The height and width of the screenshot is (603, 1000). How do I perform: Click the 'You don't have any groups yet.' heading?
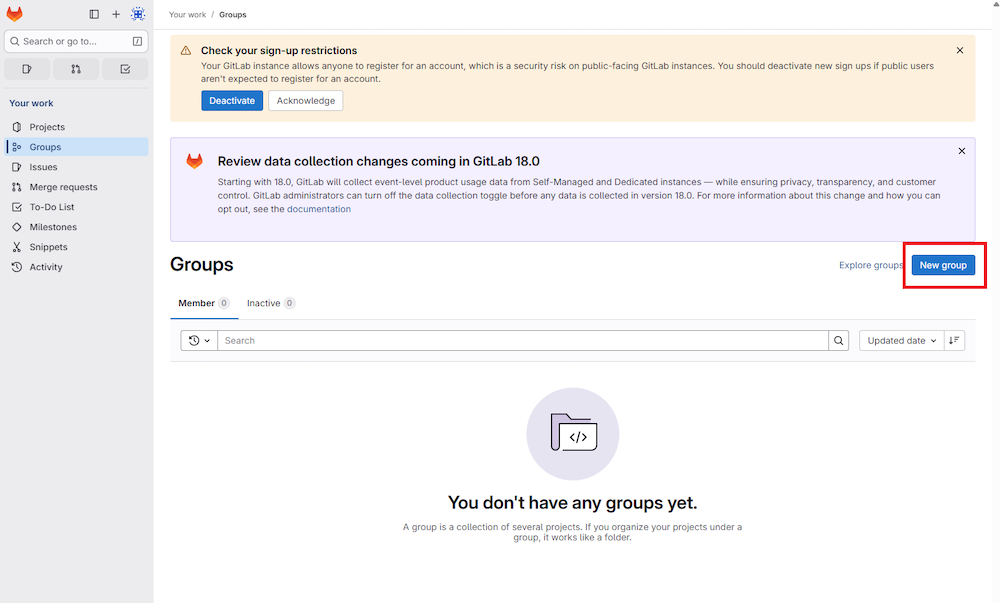[x=573, y=503]
